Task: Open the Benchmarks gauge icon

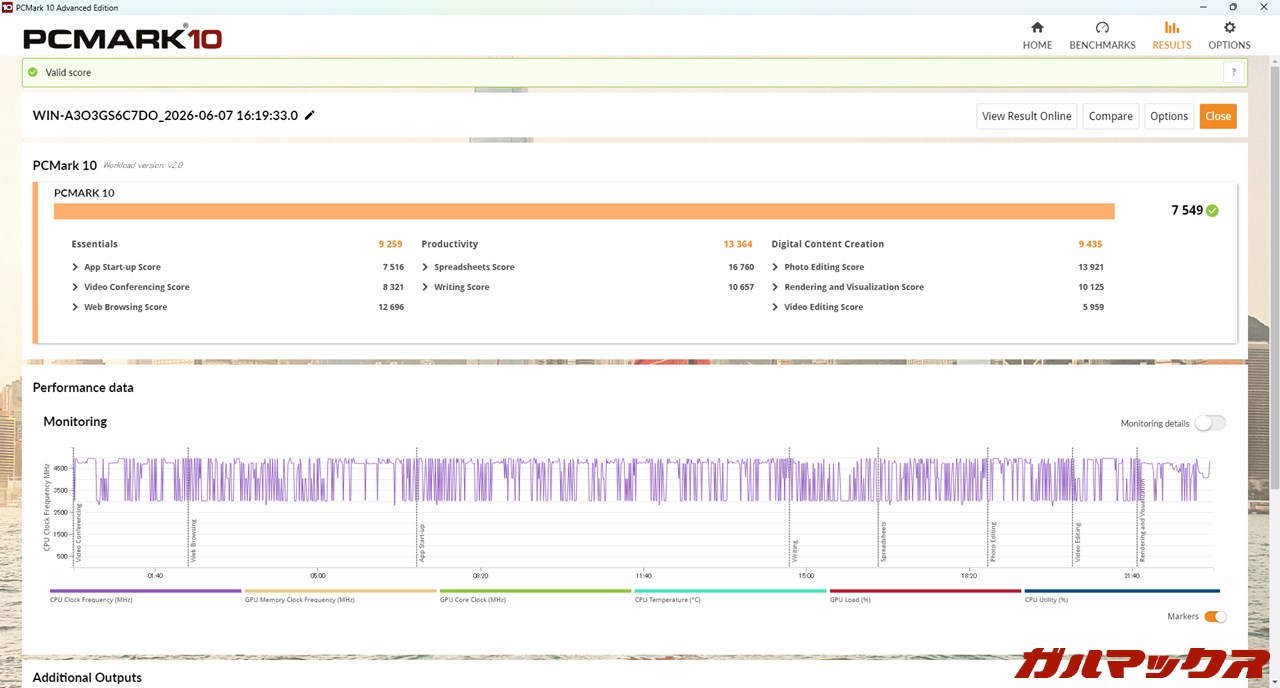Action: click(x=1102, y=28)
